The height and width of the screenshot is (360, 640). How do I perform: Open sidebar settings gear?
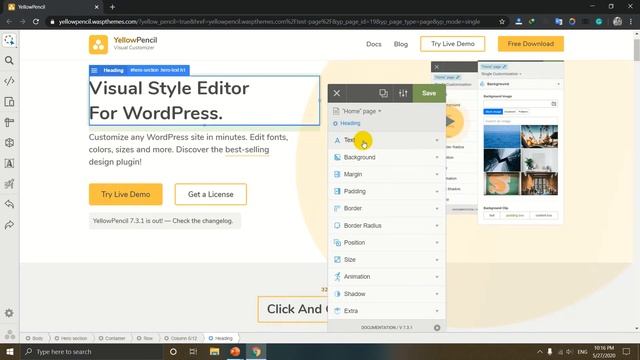tap(9, 313)
